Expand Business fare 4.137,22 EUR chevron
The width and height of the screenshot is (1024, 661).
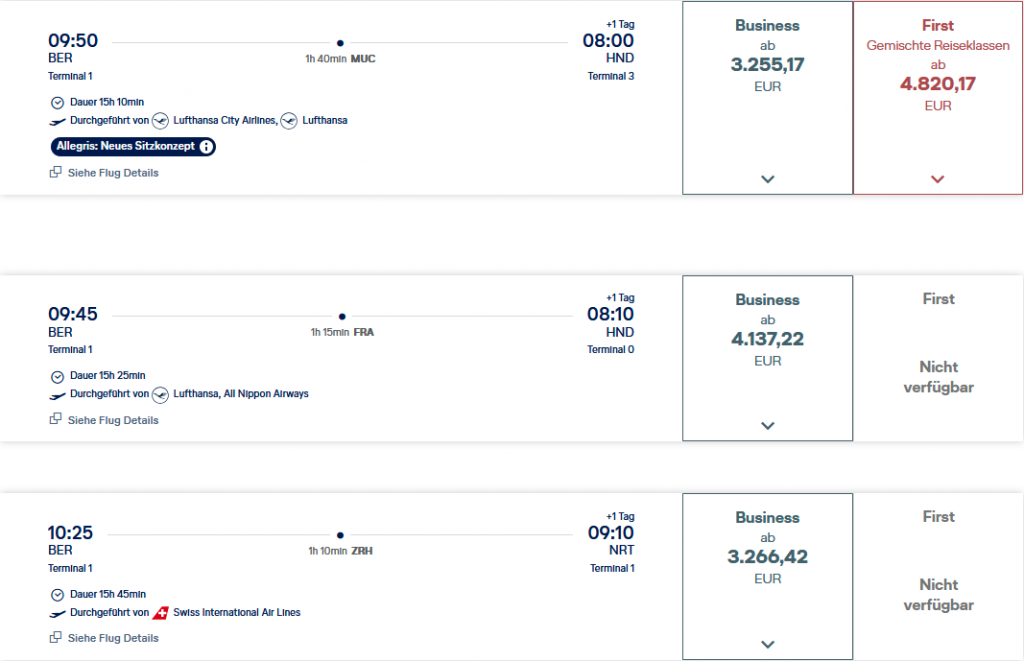tap(767, 425)
